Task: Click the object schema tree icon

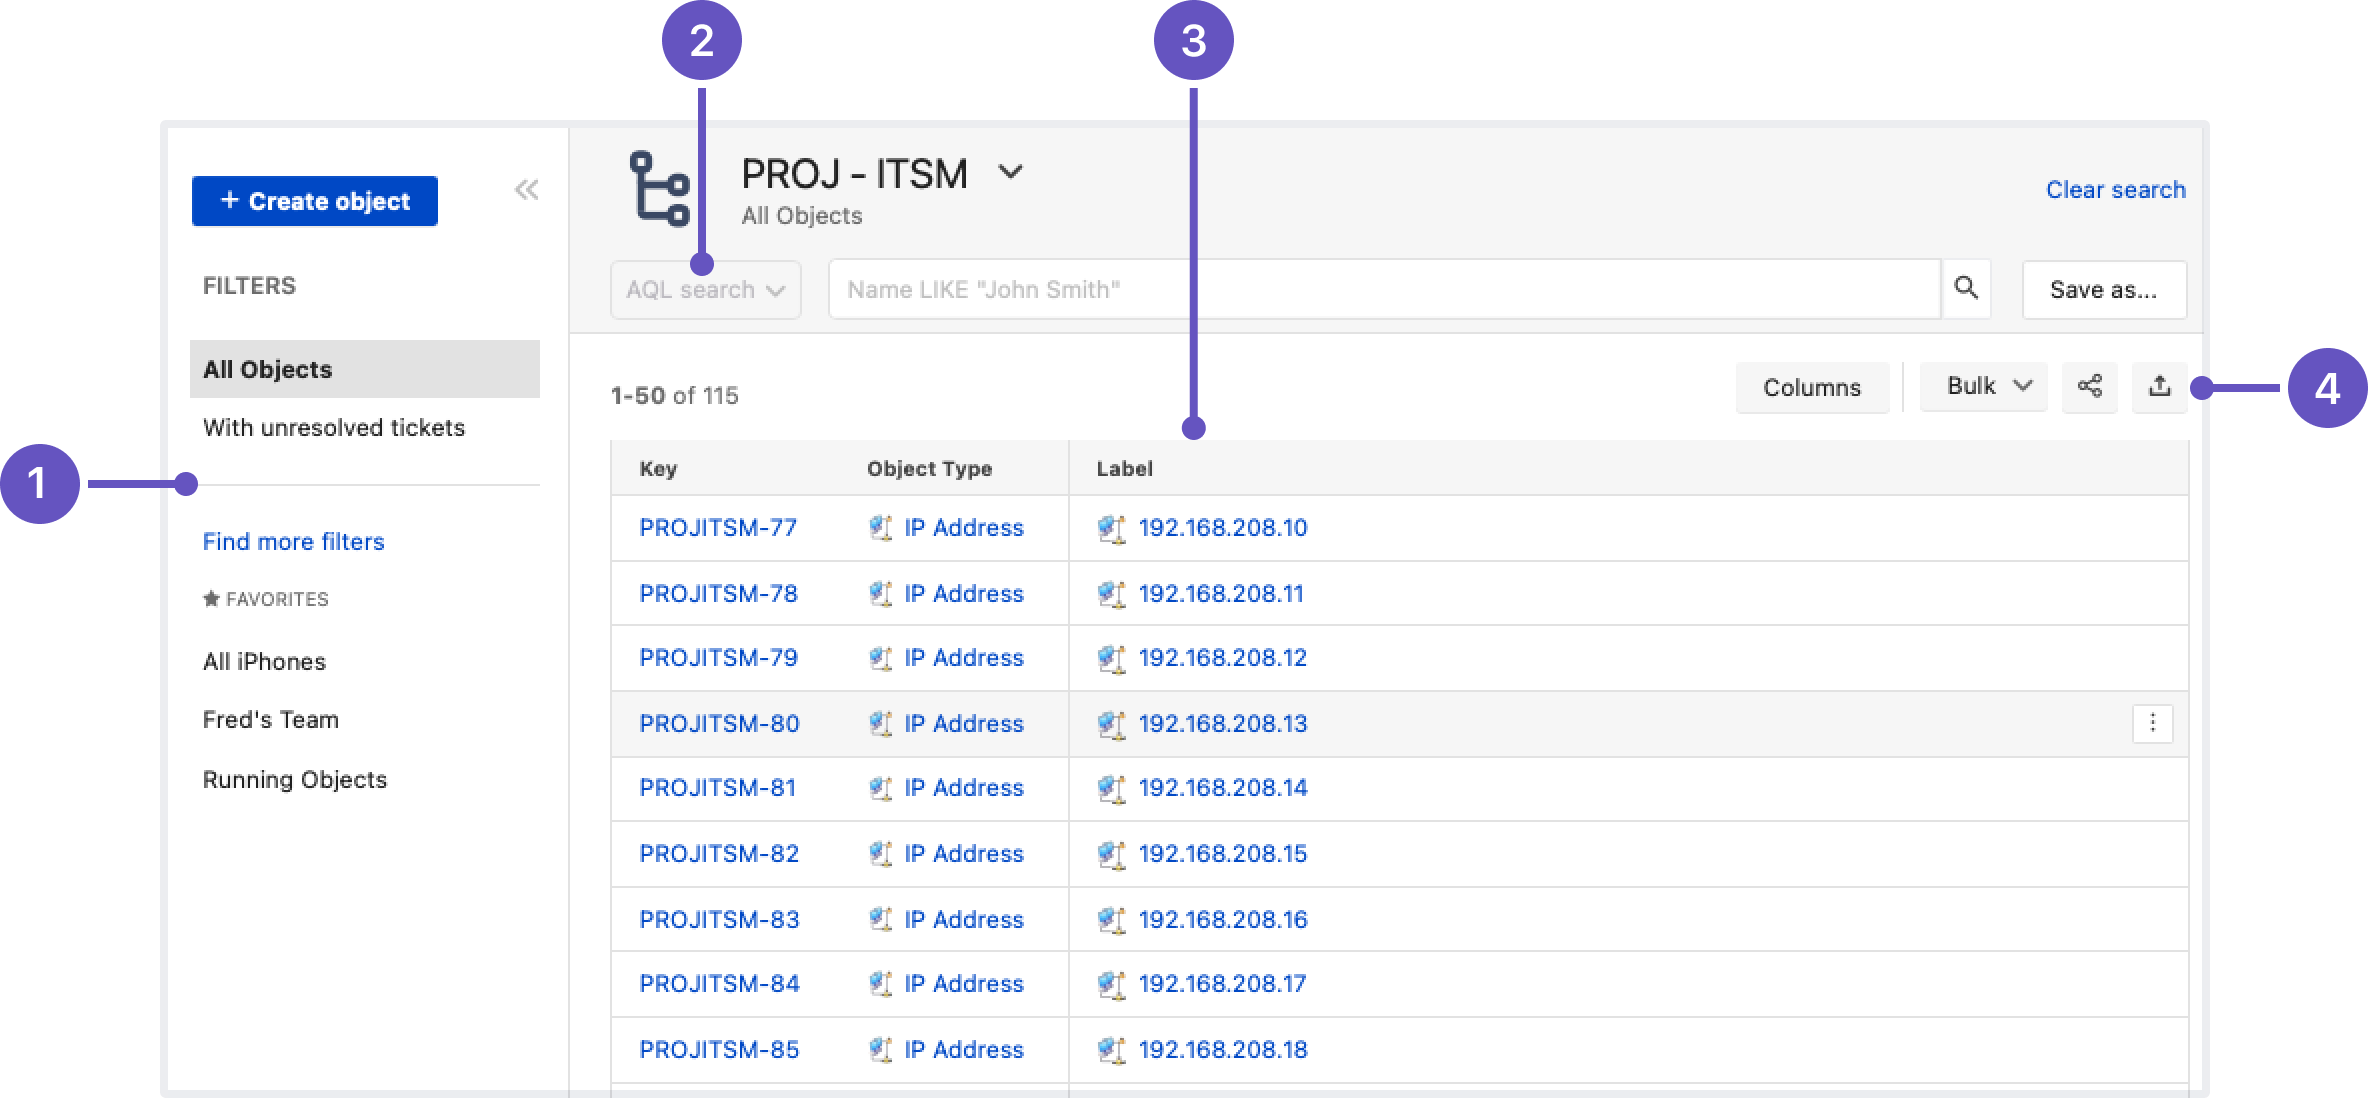Action: click(x=659, y=189)
